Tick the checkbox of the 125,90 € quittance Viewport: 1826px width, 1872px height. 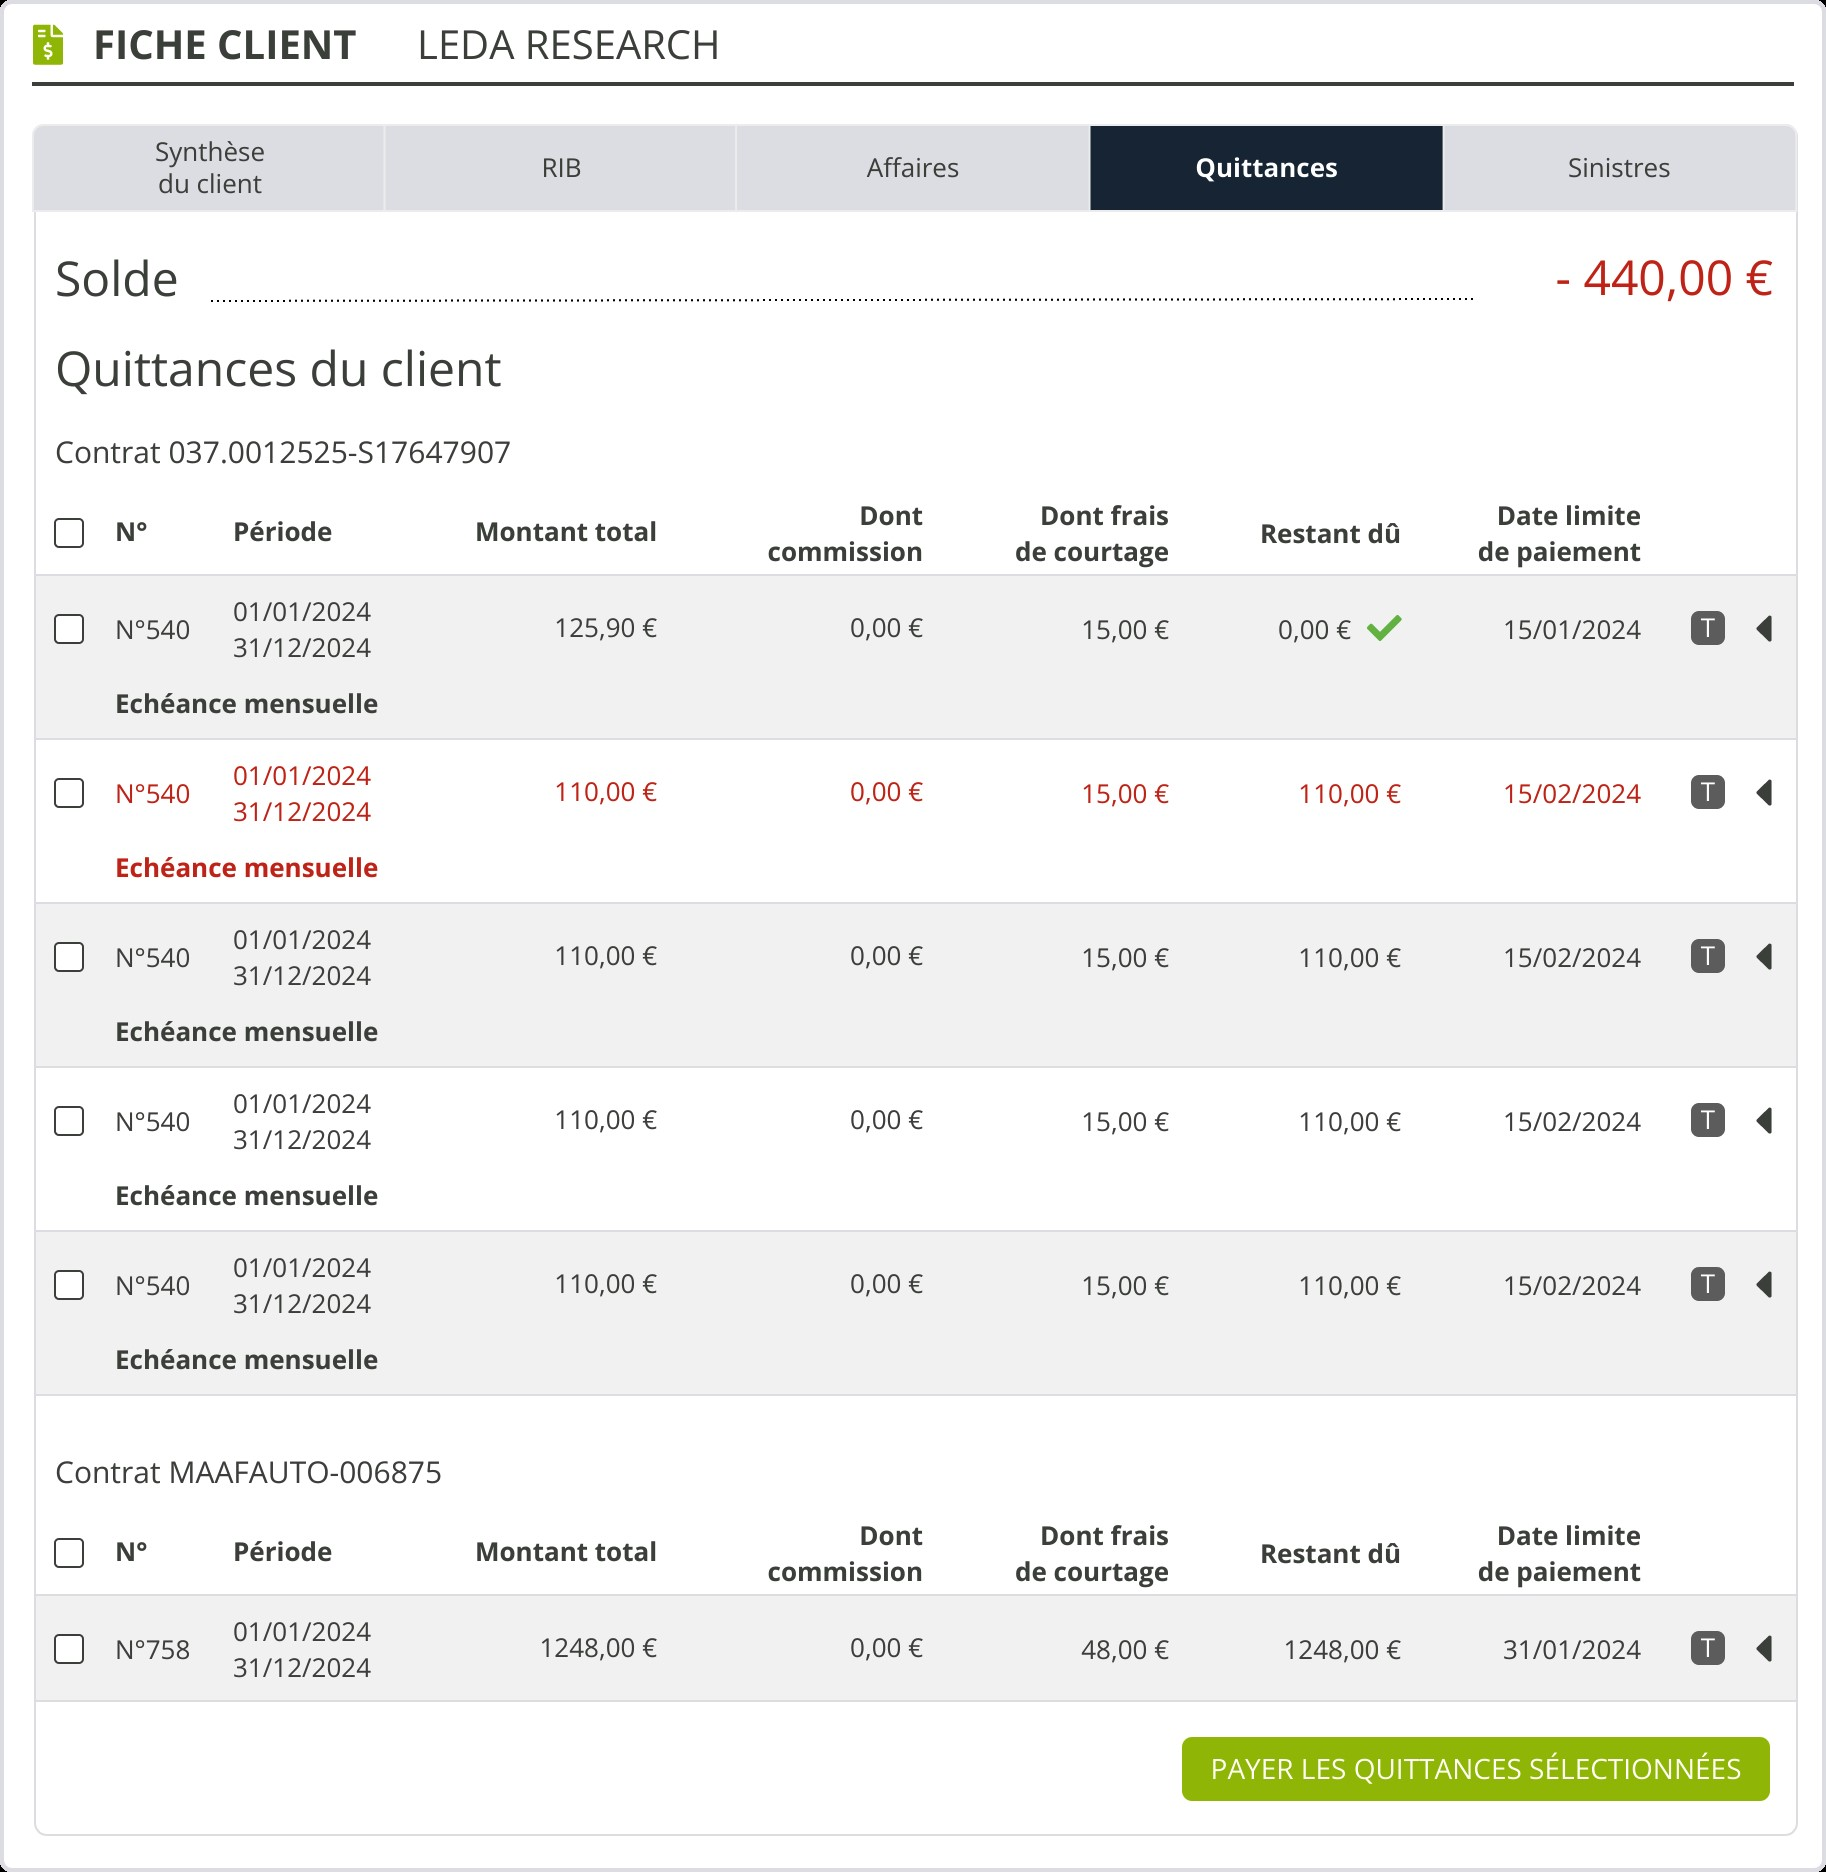point(69,630)
